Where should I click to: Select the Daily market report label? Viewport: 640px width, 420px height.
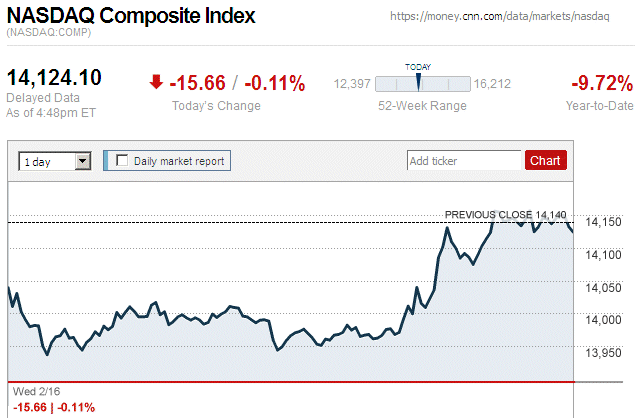coord(179,160)
